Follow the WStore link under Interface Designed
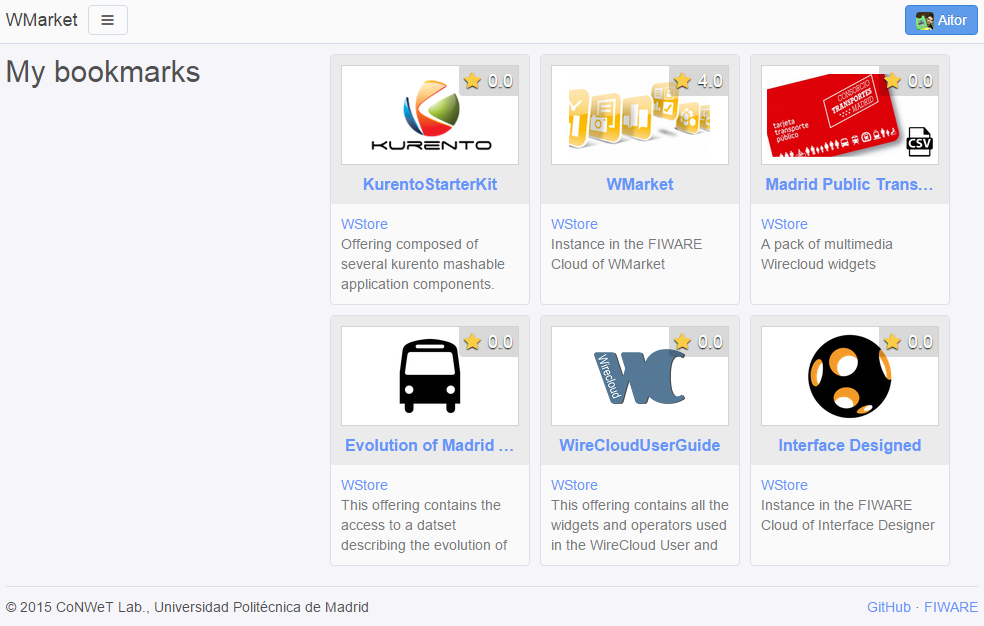 [x=784, y=485]
